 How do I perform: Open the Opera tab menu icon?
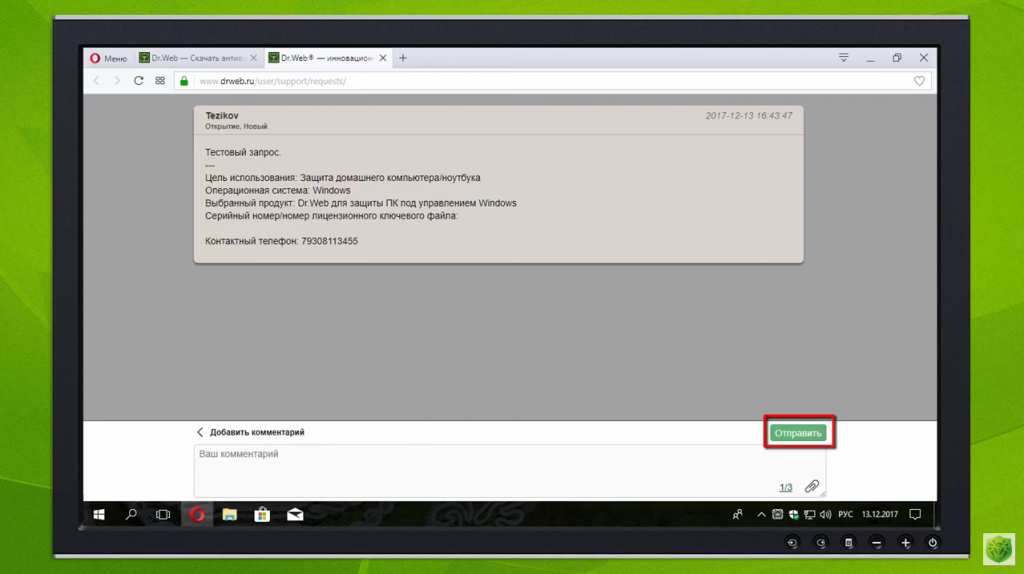click(844, 58)
